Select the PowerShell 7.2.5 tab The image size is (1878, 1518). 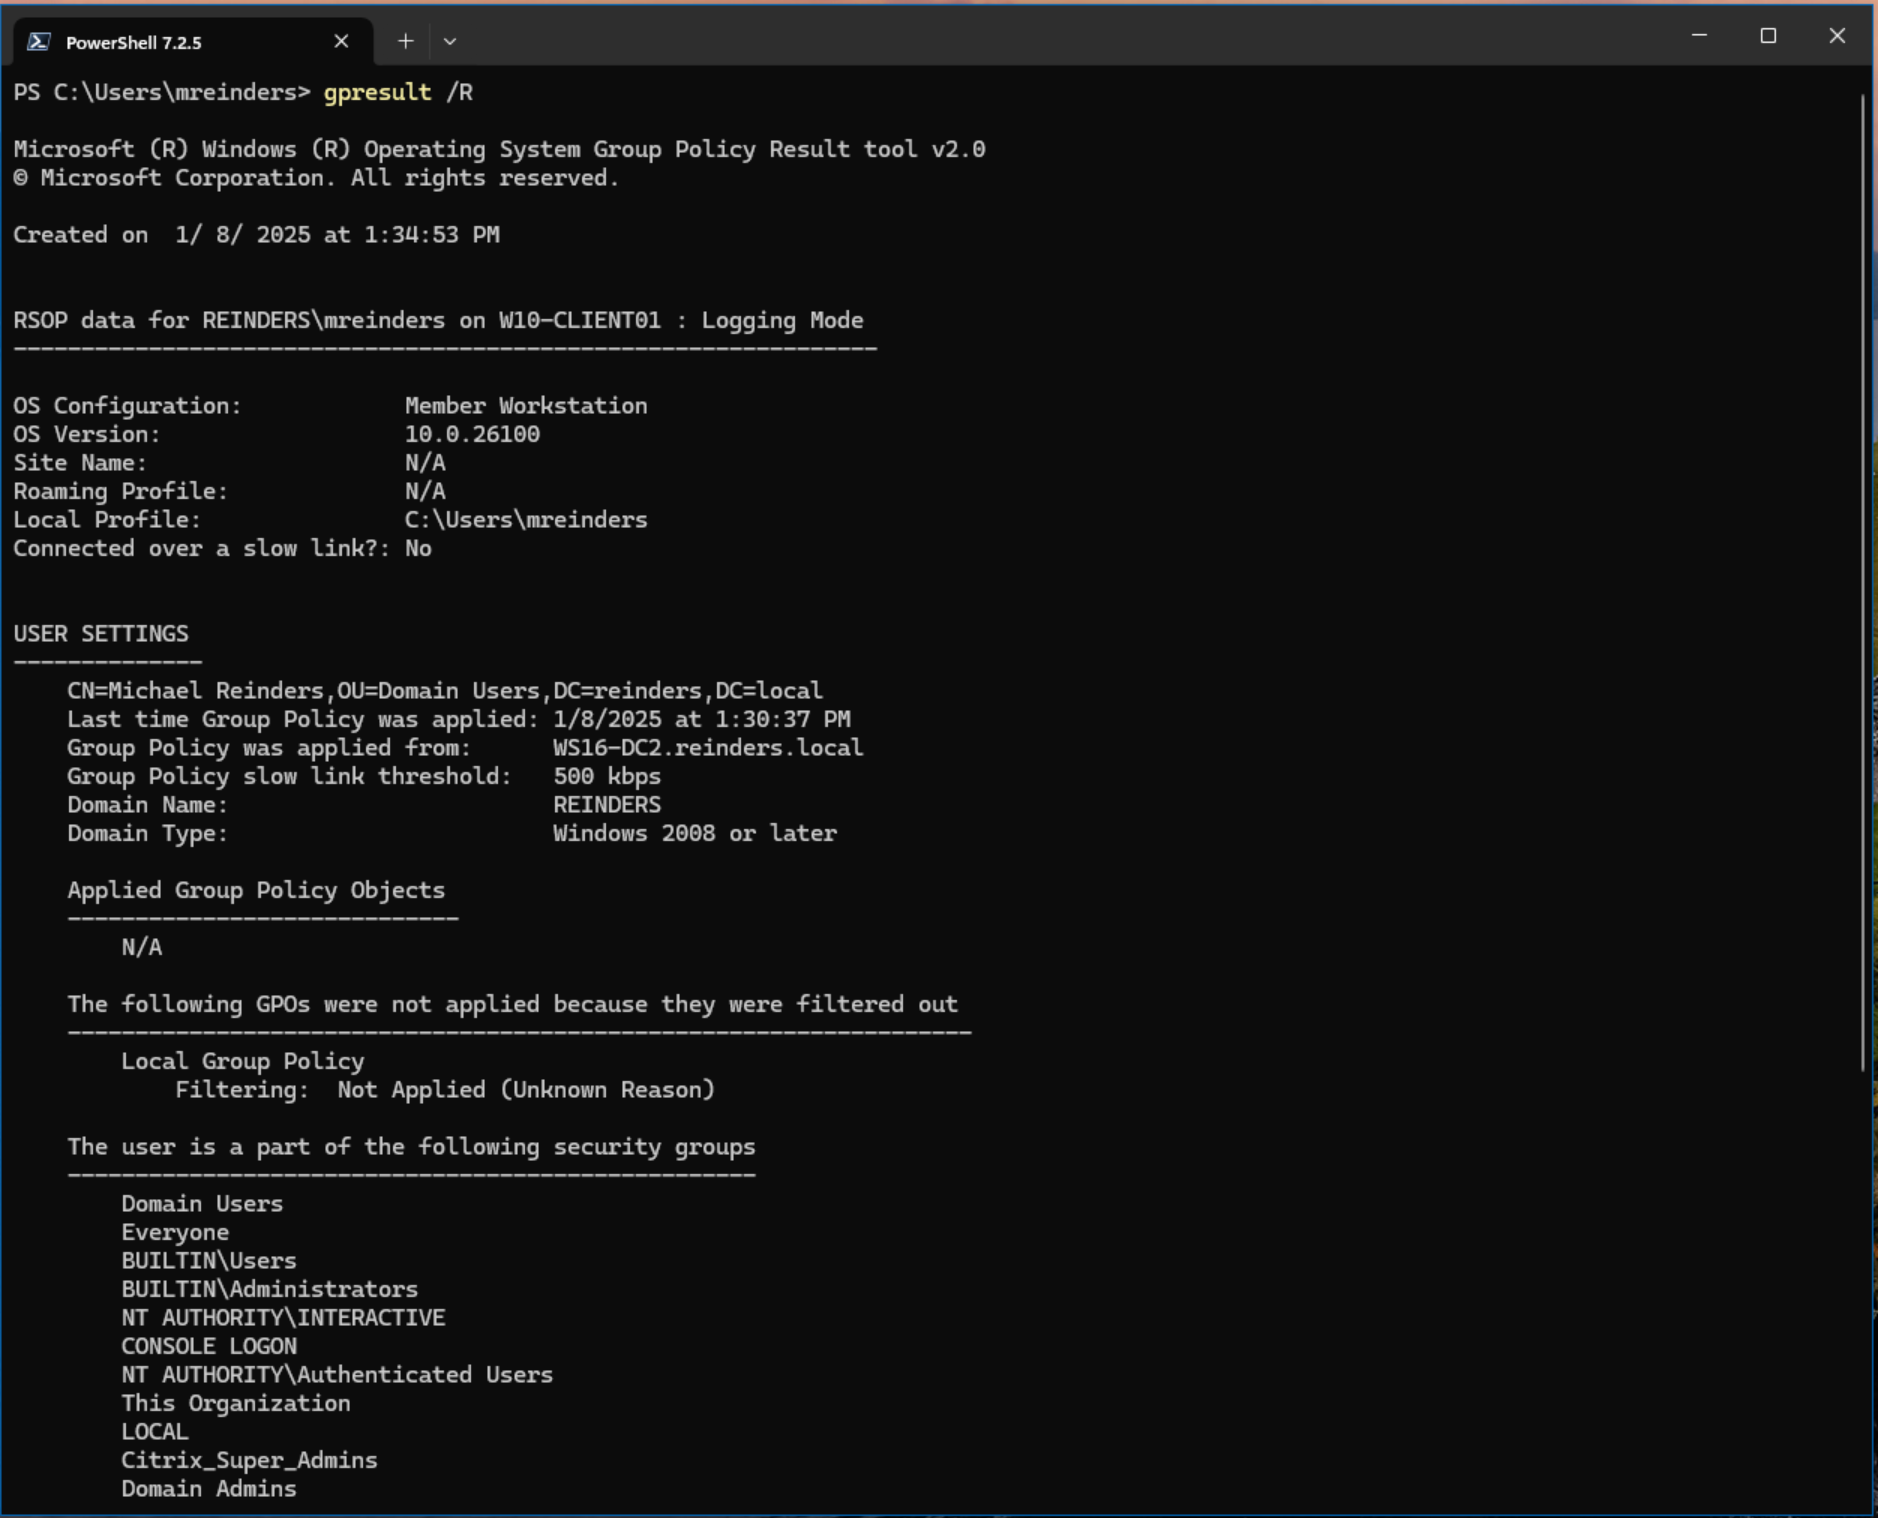coord(150,42)
